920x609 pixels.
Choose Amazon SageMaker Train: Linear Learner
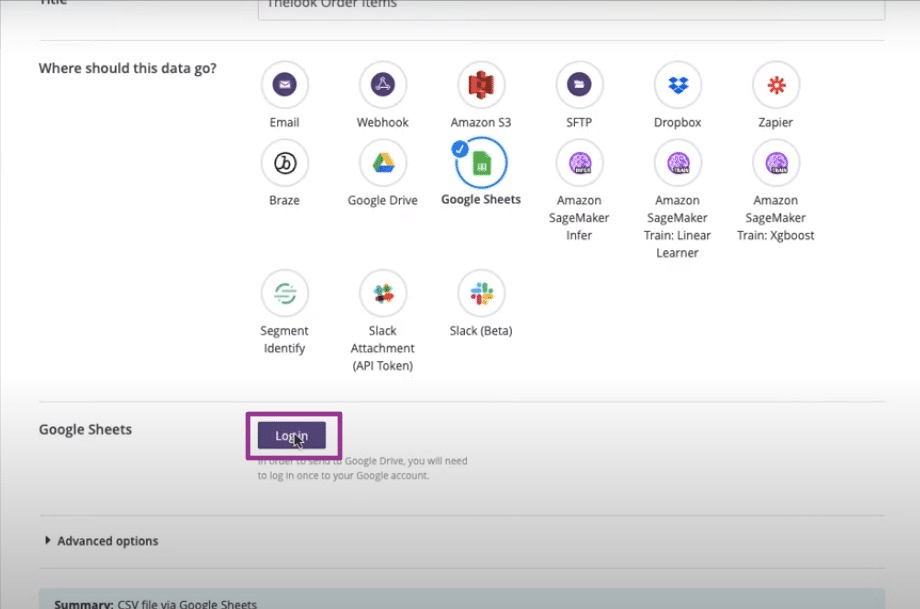click(x=678, y=163)
